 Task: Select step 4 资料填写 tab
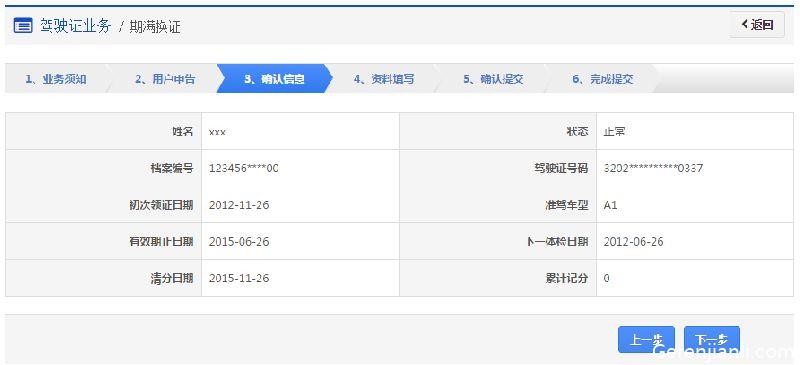click(384, 79)
